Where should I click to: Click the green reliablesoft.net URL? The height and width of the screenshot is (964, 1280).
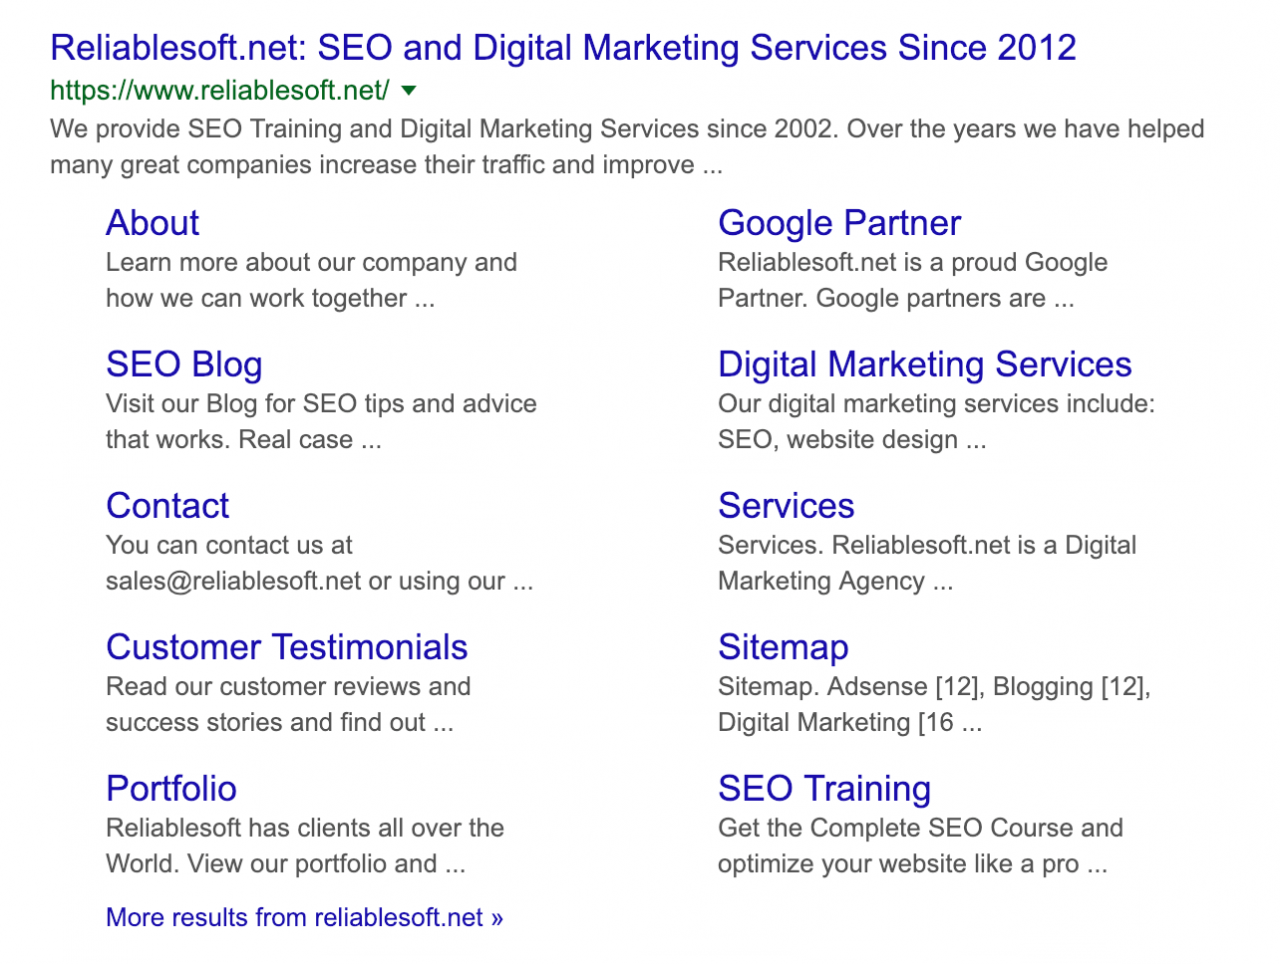tap(219, 91)
